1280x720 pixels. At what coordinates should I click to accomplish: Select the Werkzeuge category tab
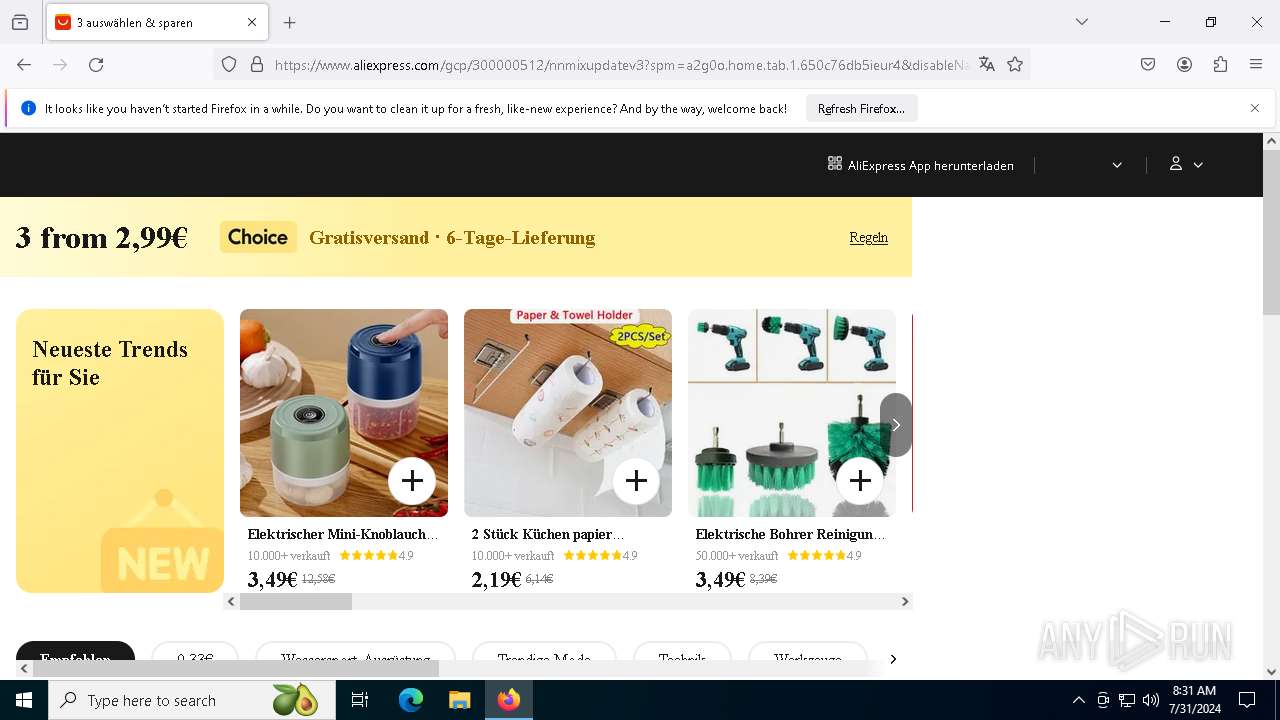(808, 658)
